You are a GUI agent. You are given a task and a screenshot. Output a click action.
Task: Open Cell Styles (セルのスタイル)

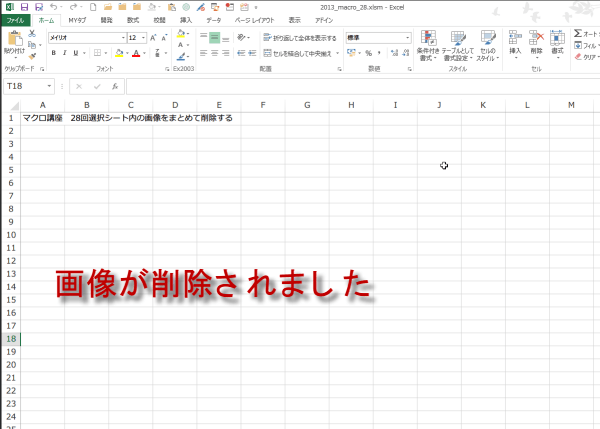pos(488,46)
